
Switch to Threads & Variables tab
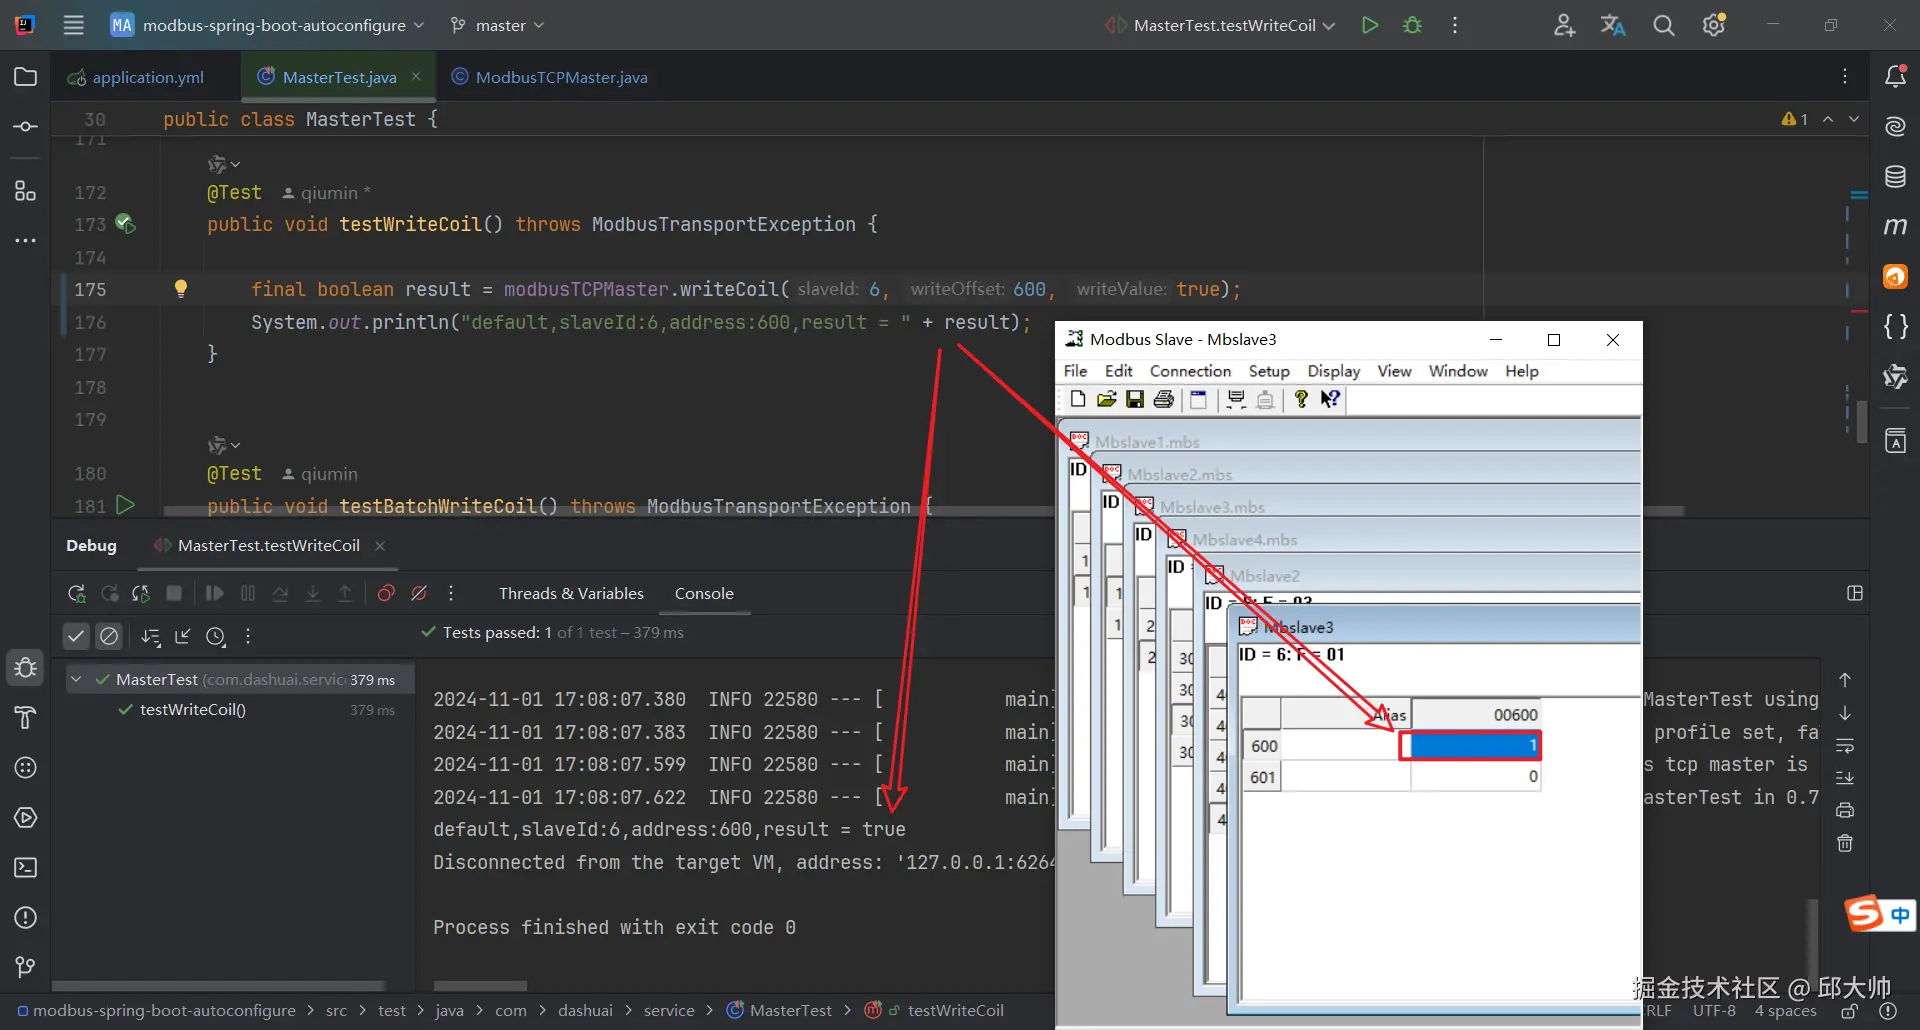pyautogui.click(x=571, y=594)
